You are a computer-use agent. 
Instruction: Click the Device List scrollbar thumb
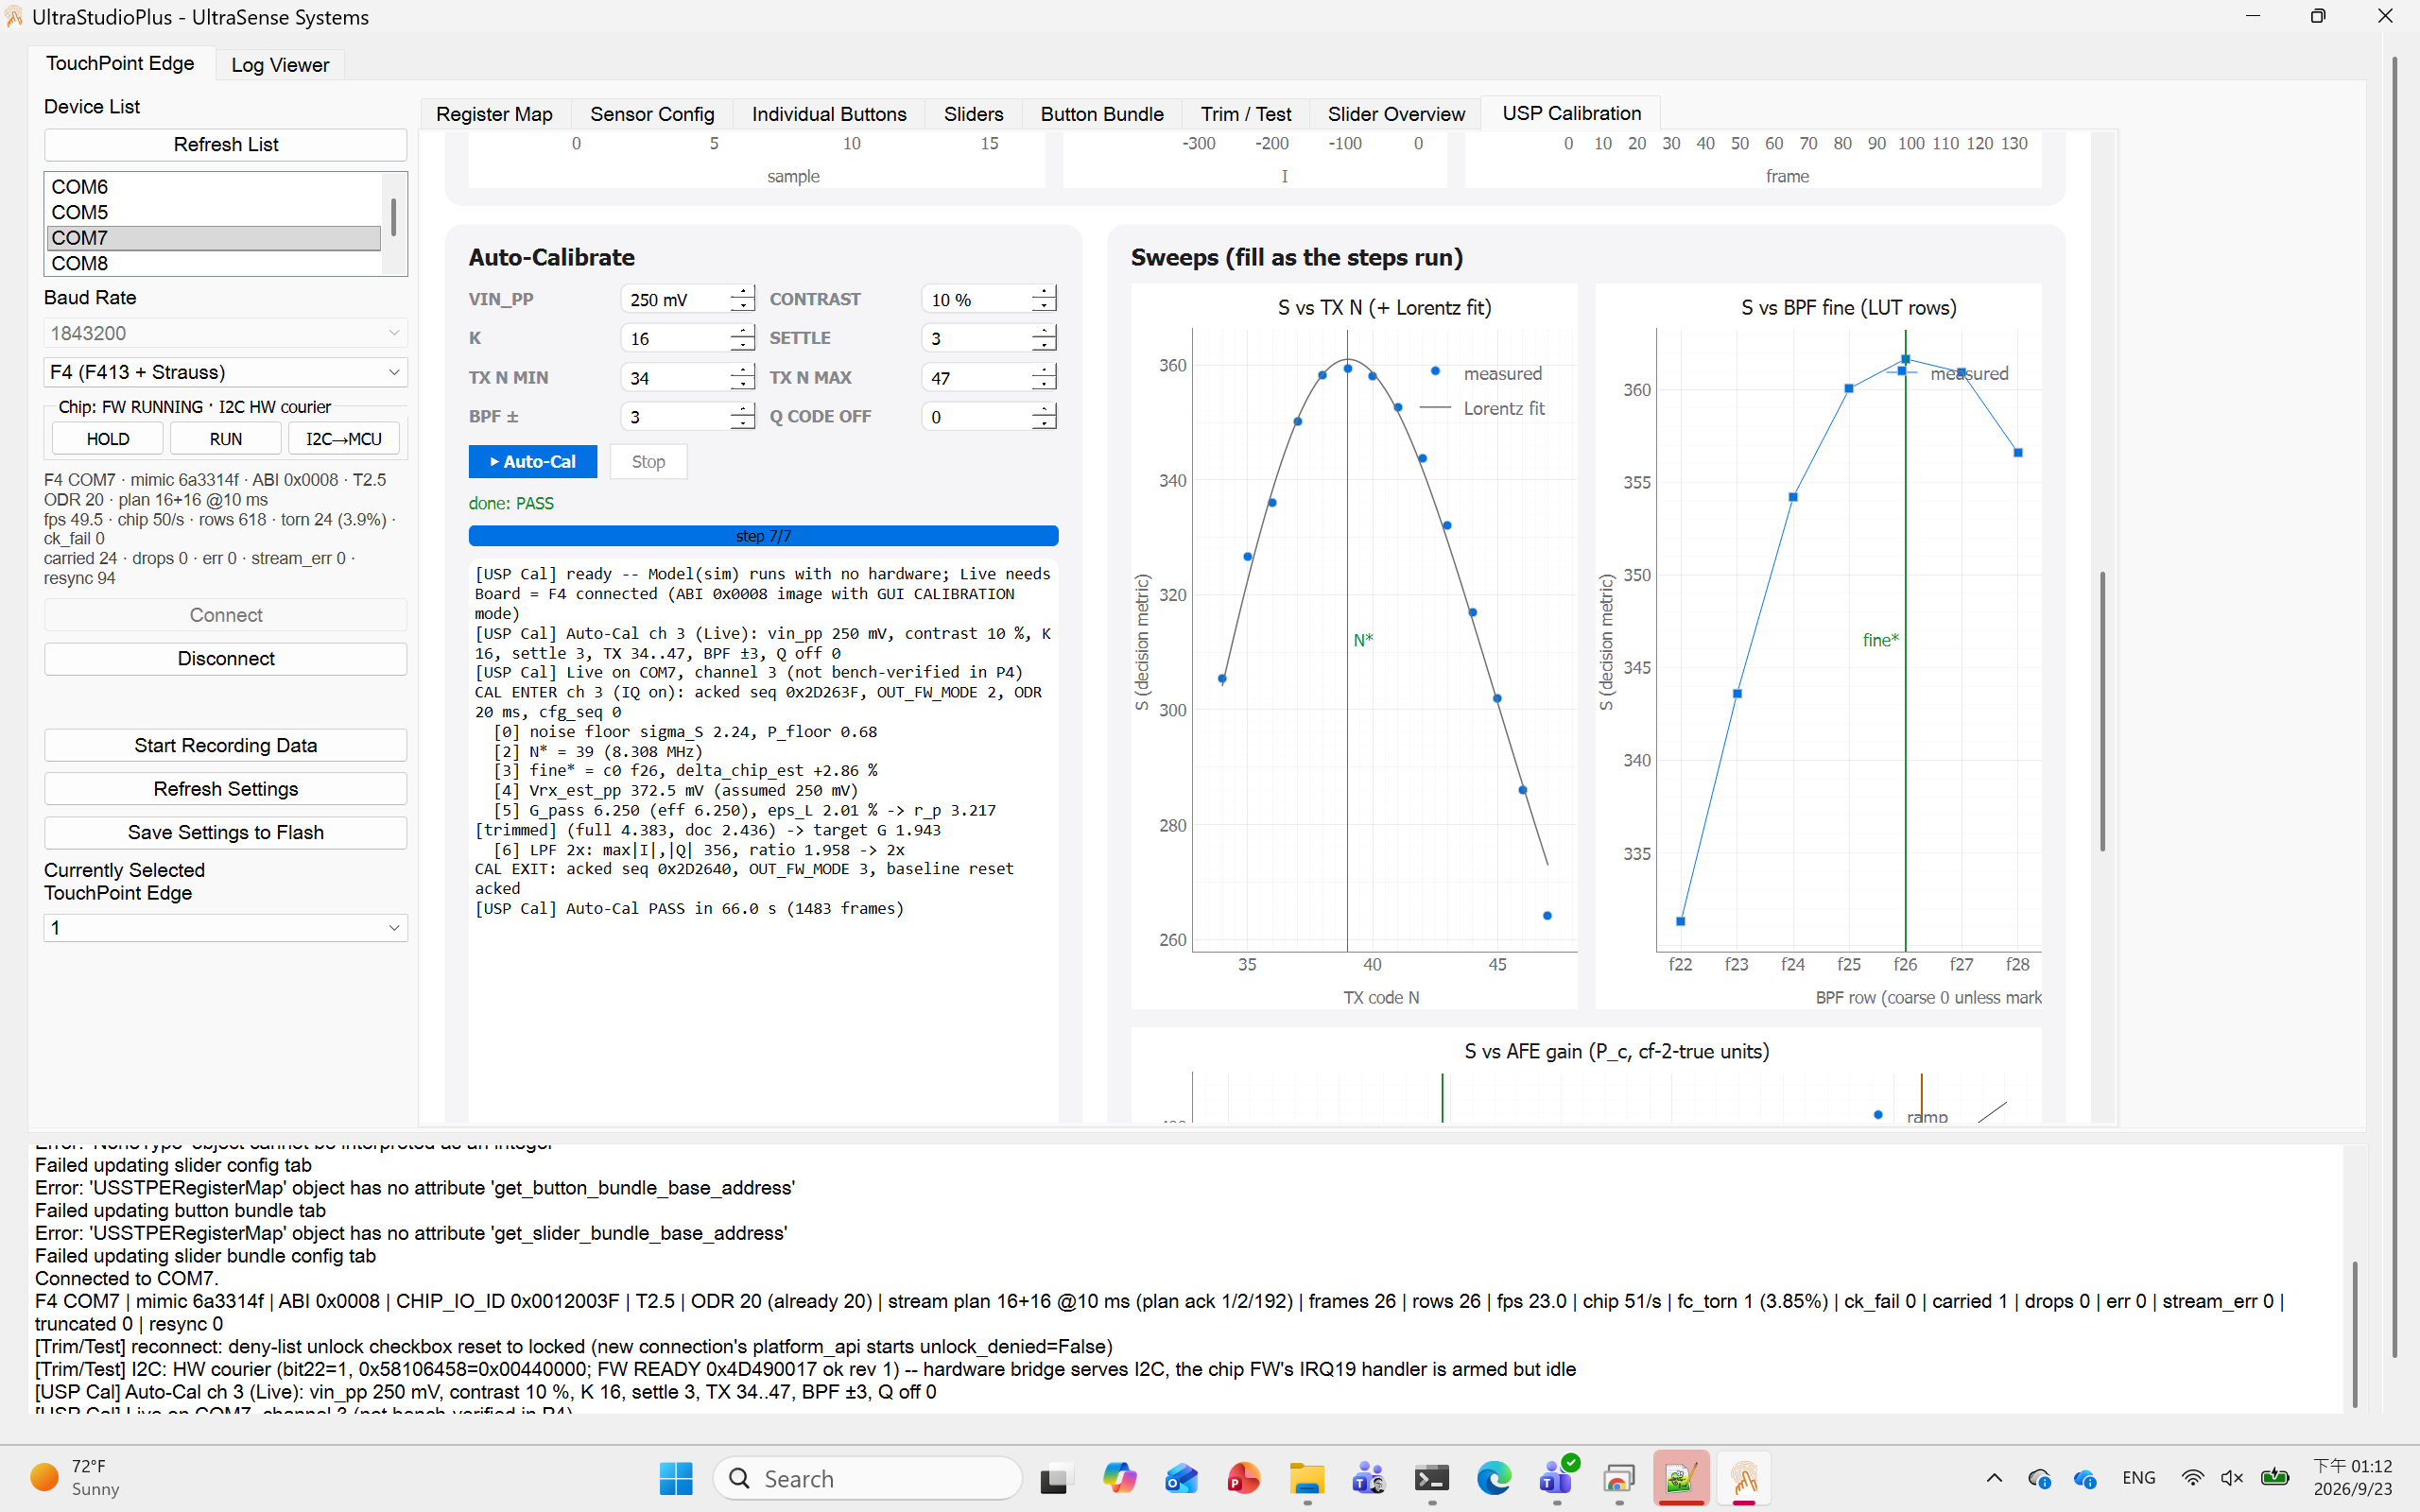tap(394, 217)
